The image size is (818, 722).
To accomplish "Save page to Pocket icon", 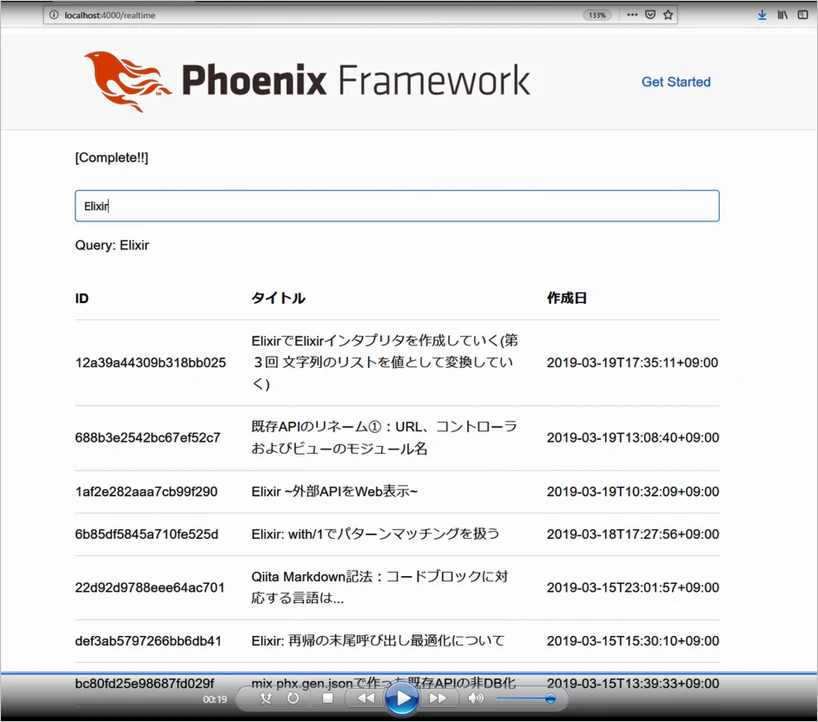I will [x=650, y=15].
